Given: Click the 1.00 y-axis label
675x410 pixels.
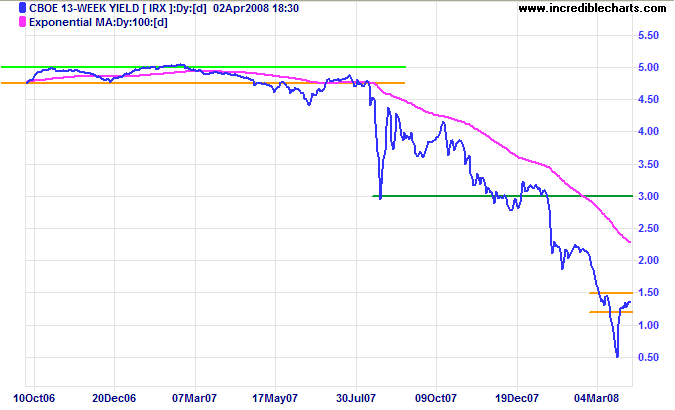Looking at the screenshot, I should click(648, 325).
